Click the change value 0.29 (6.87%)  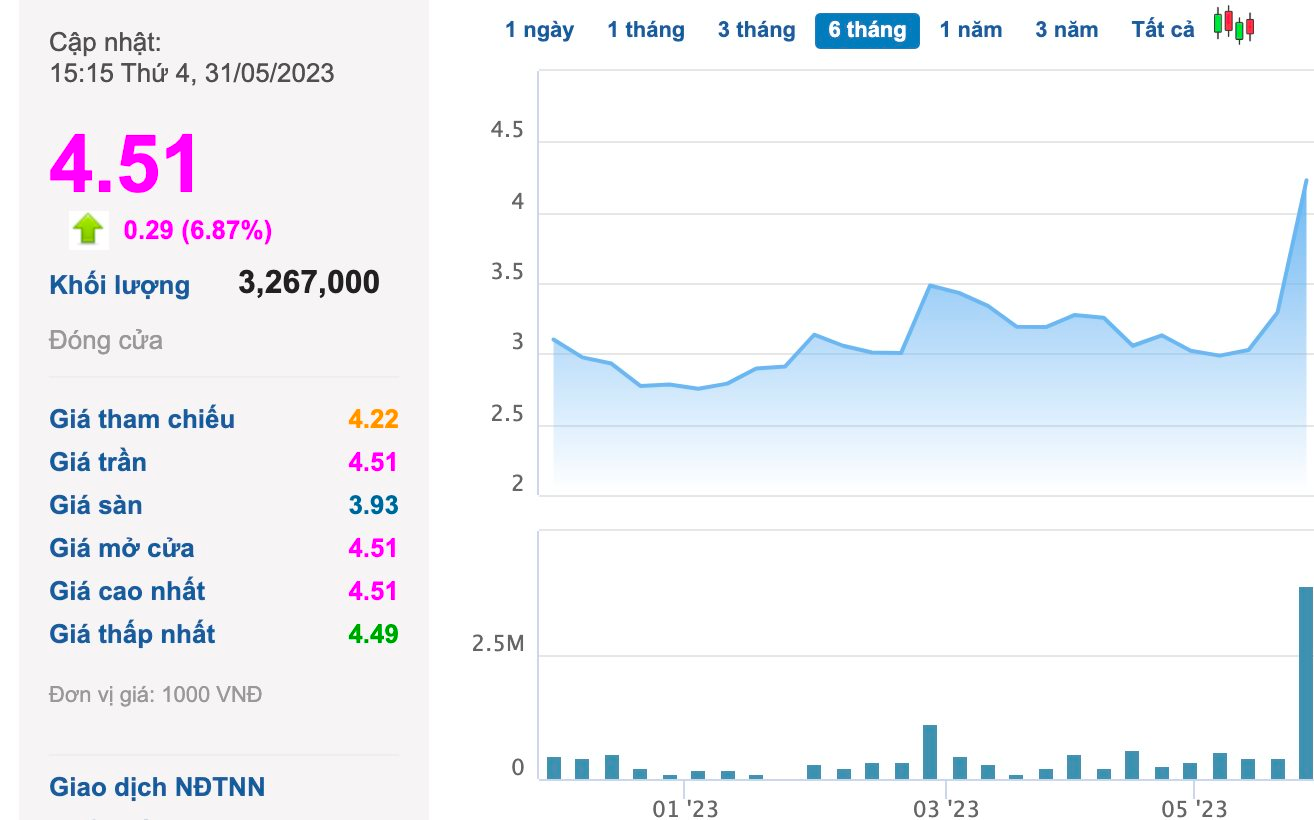tap(198, 231)
